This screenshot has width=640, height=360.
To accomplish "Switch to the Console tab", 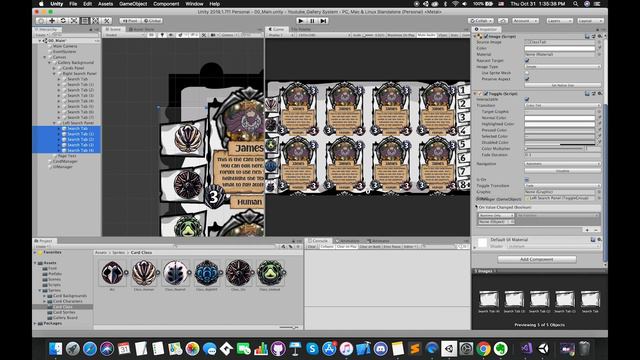I will (318, 241).
